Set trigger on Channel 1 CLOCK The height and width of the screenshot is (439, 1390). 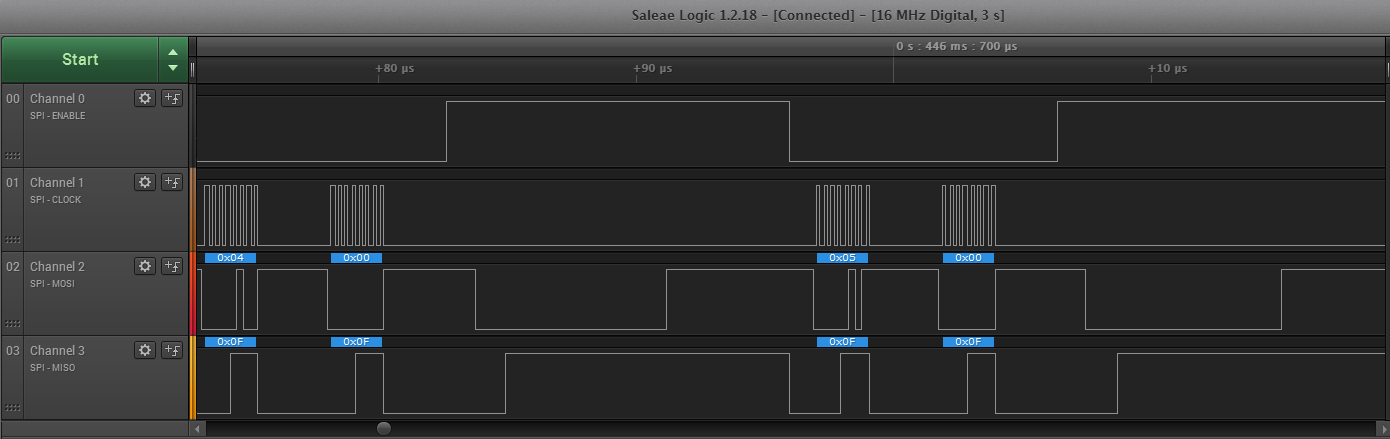[172, 182]
